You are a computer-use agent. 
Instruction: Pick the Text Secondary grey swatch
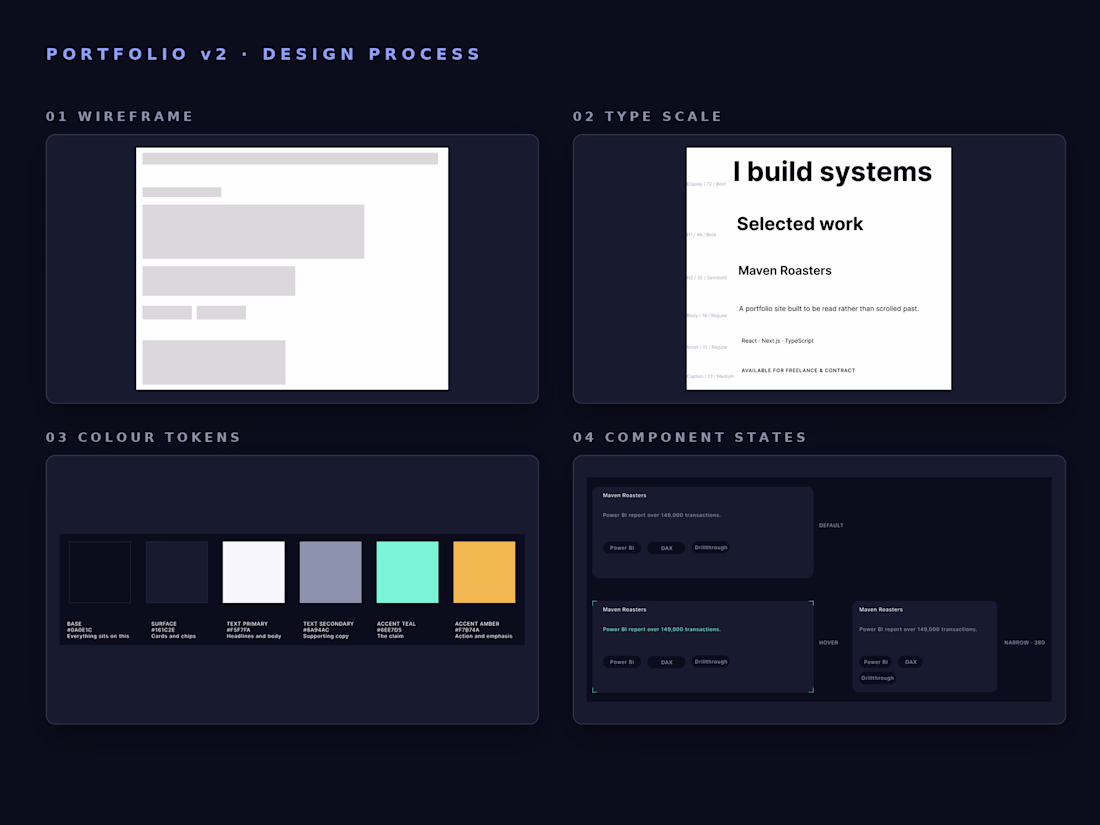point(330,572)
